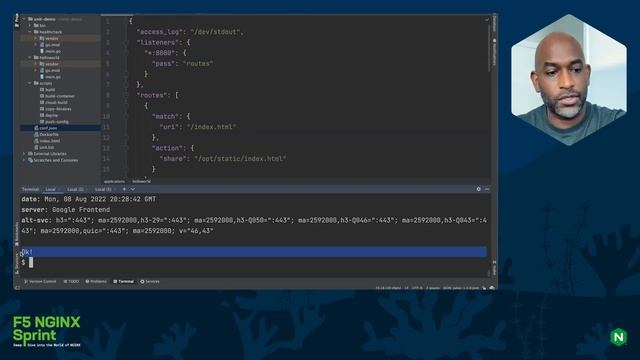Click the scripts folder icon

36,83
